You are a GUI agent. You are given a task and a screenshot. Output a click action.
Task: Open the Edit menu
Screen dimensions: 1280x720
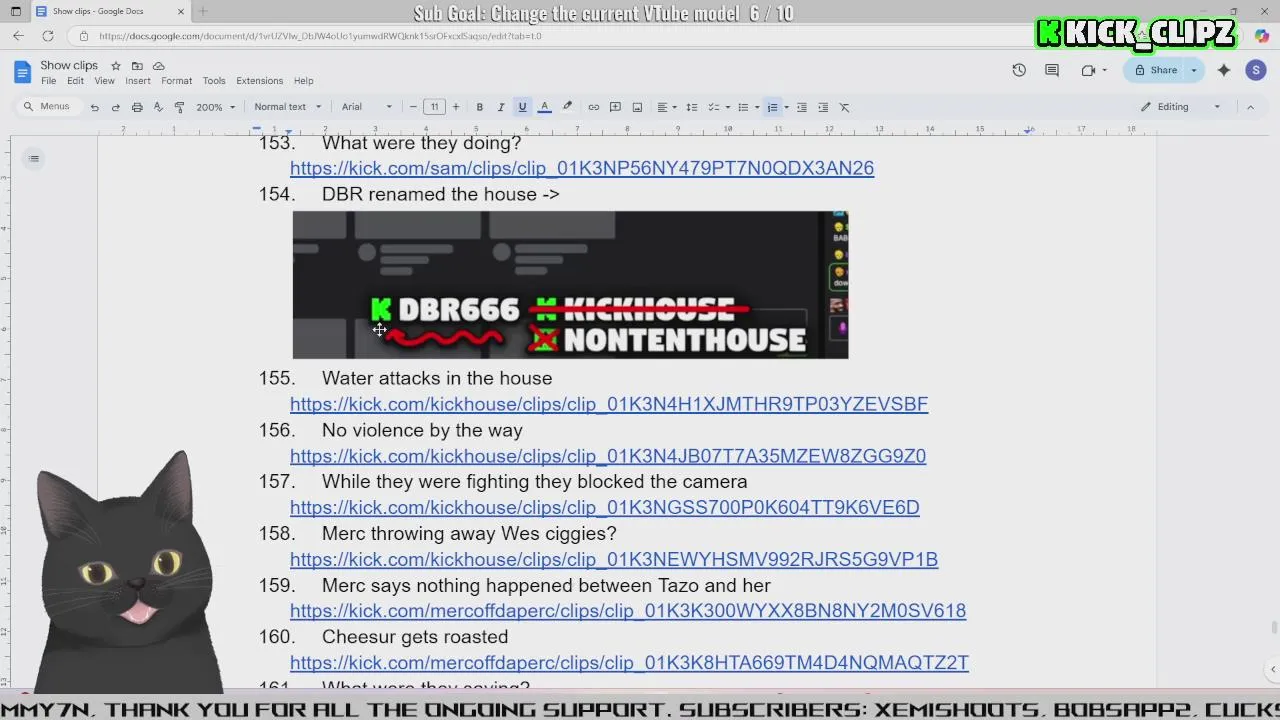point(75,81)
